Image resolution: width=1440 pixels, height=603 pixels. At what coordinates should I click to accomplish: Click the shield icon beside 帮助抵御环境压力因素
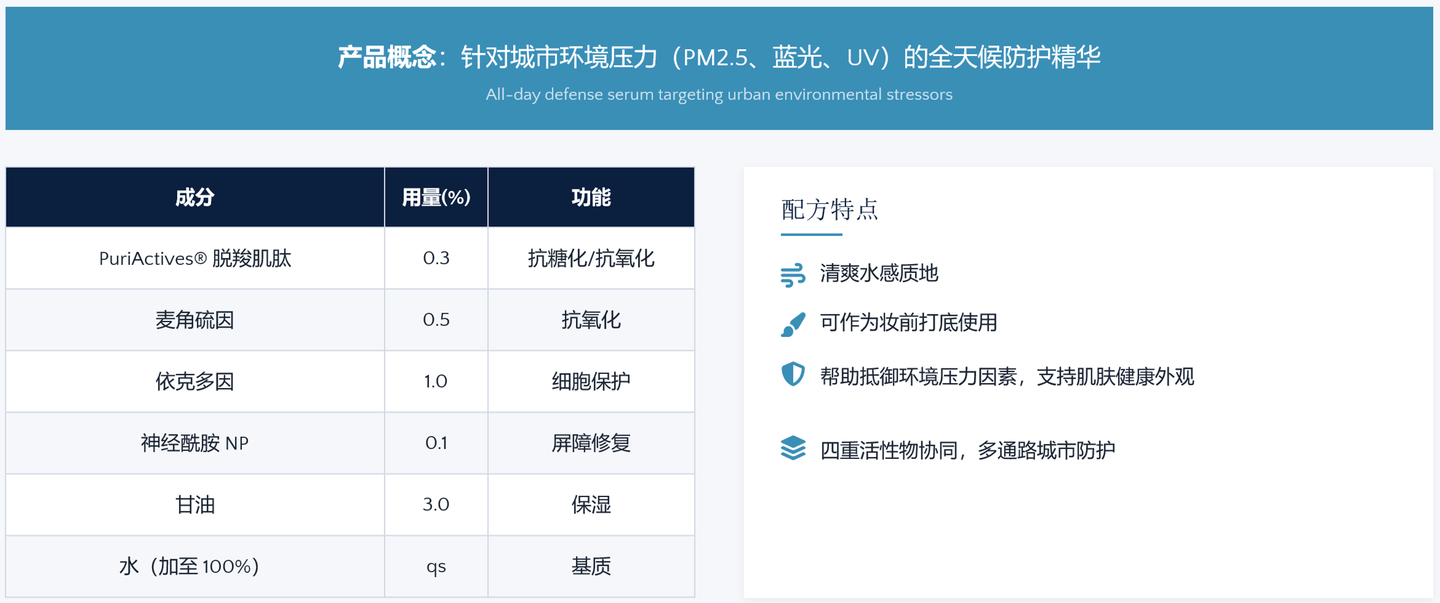click(x=793, y=374)
